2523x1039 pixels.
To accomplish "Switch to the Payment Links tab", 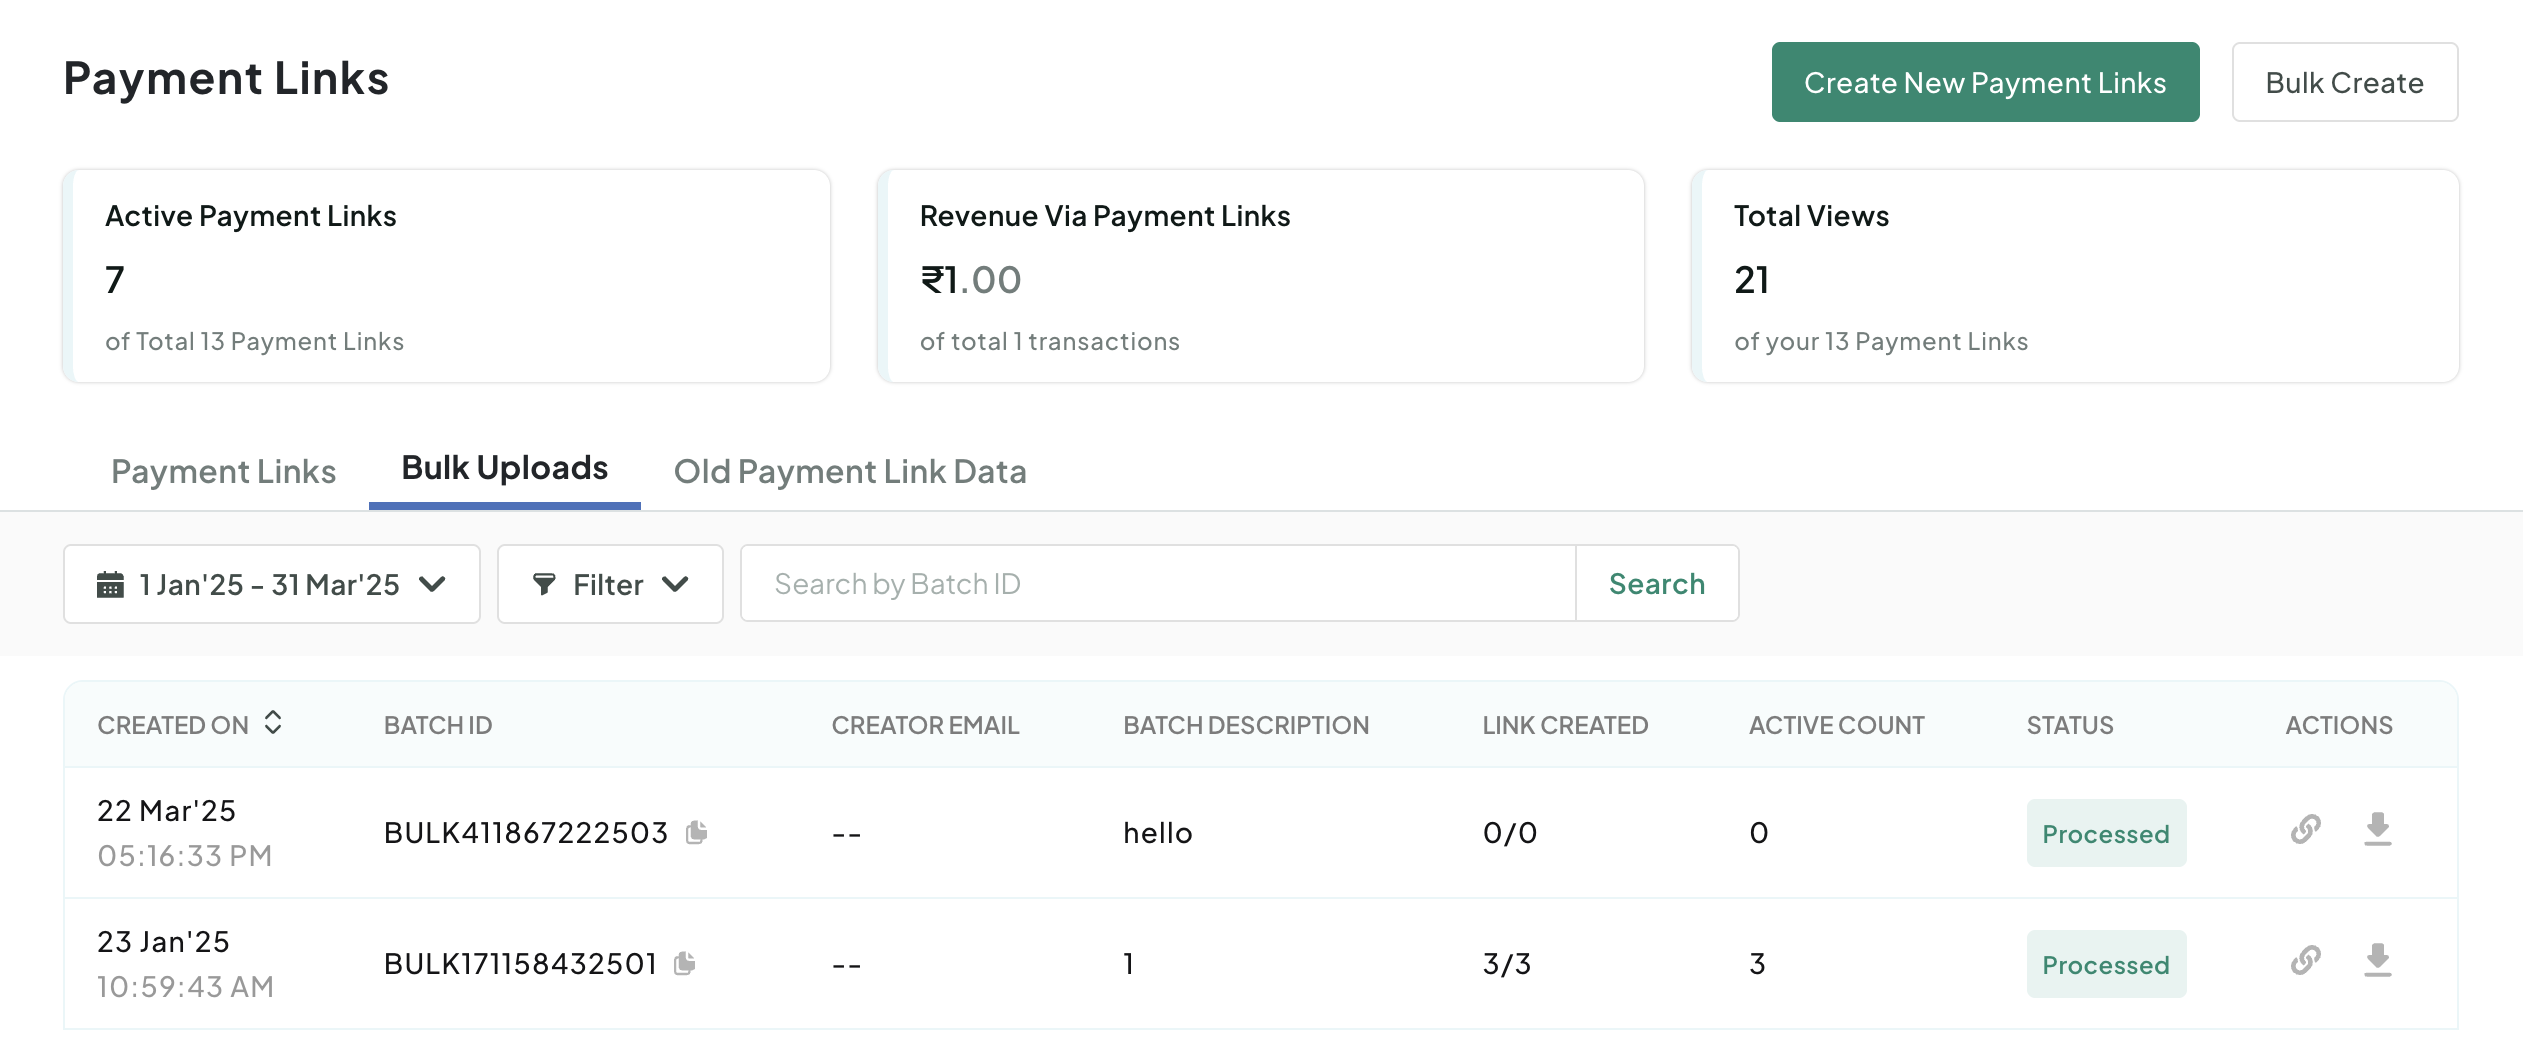I will 223,471.
